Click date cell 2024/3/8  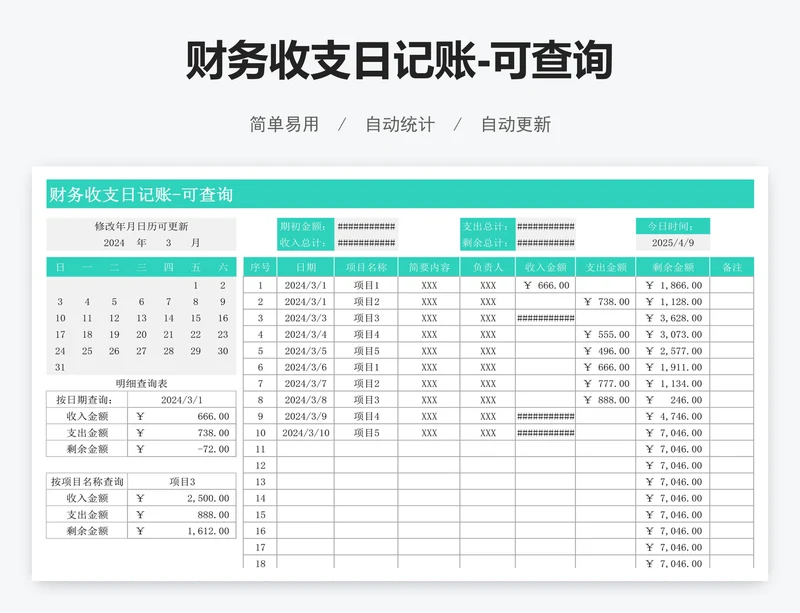click(306, 400)
